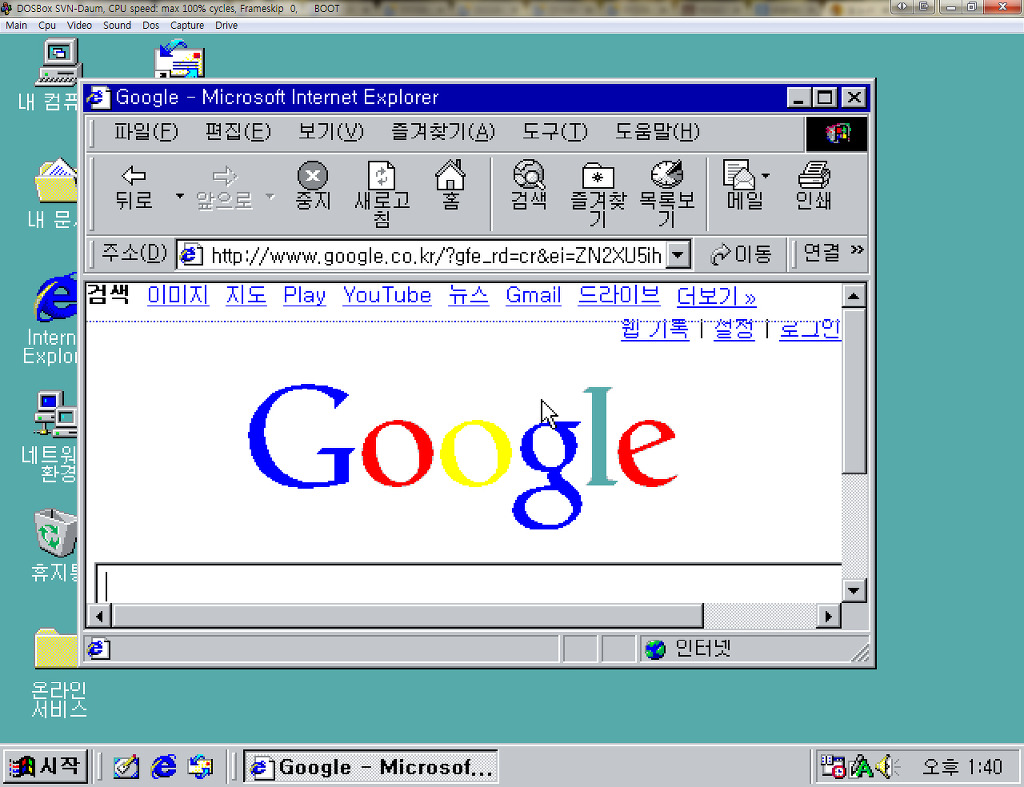The width and height of the screenshot is (1024, 787).
Task: Open the 파일(F) menu
Action: [x=146, y=132]
